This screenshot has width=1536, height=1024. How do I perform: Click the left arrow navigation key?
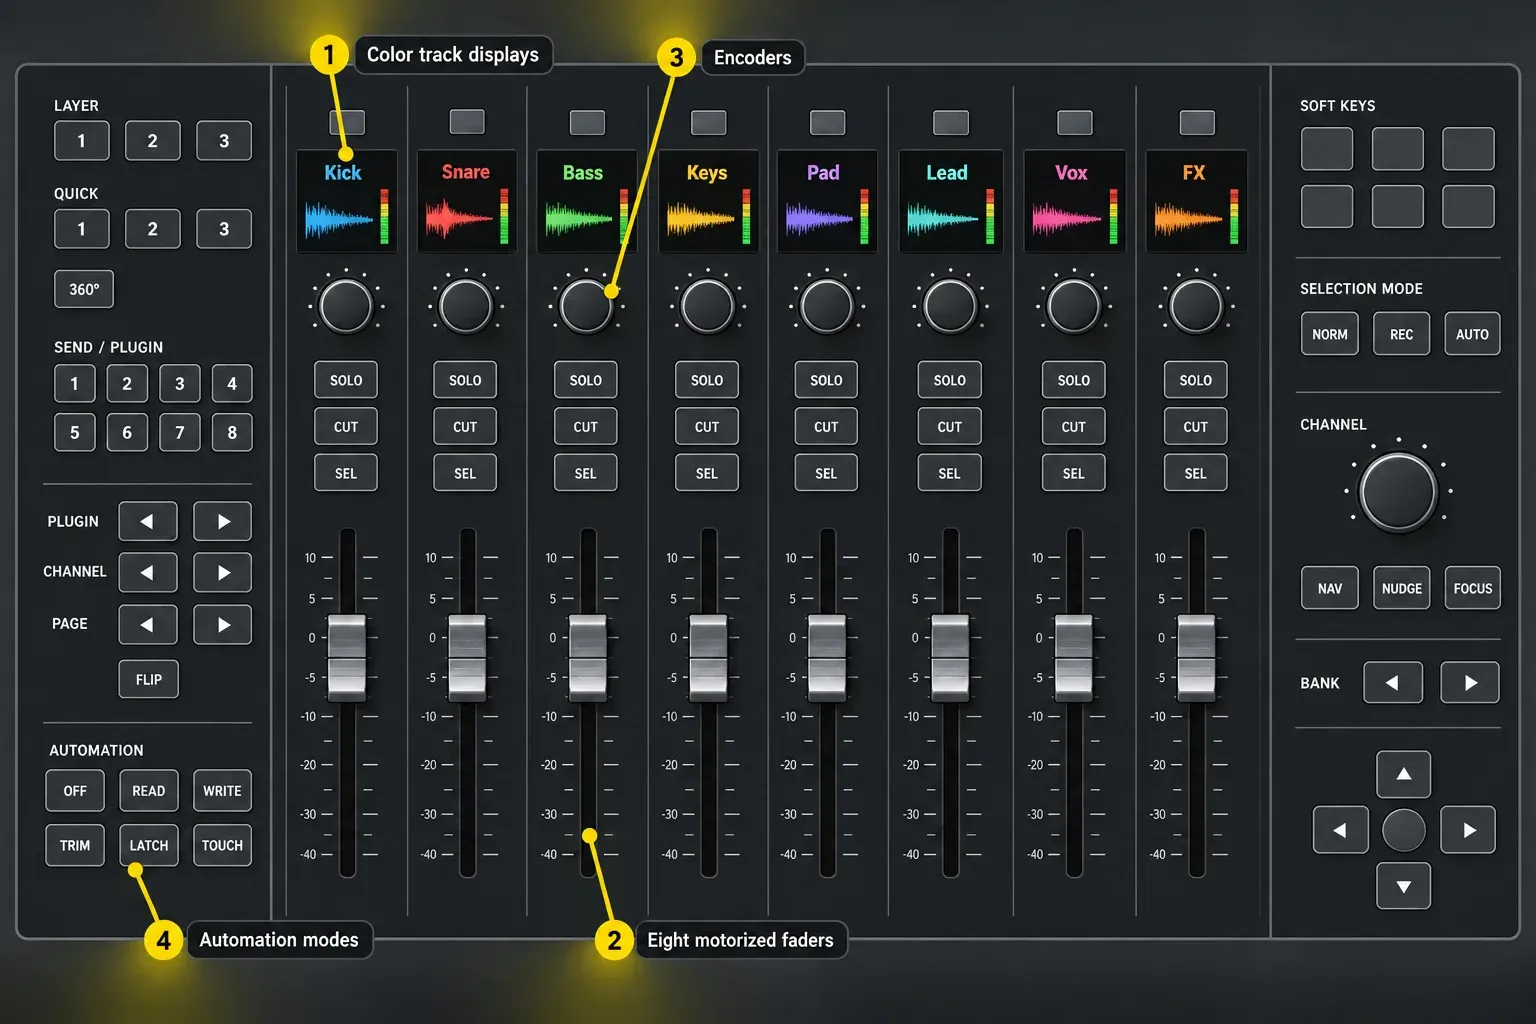pos(1340,830)
